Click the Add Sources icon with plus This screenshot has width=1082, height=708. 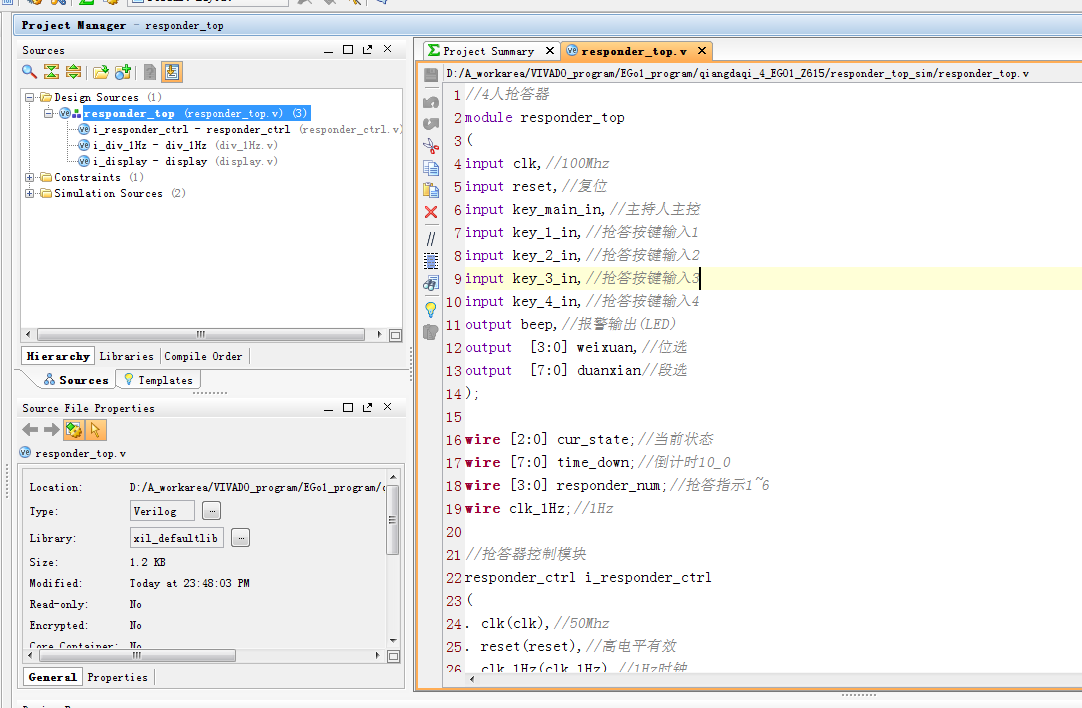[x=123, y=72]
